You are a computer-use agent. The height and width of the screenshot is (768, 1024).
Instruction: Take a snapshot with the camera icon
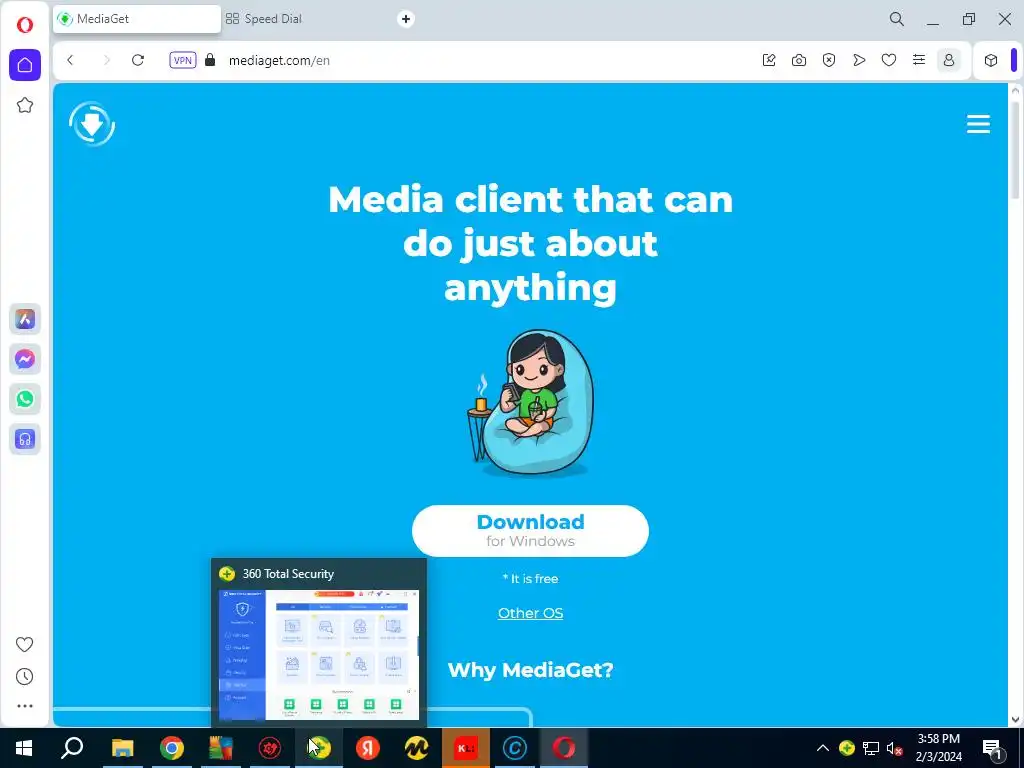[x=799, y=60]
